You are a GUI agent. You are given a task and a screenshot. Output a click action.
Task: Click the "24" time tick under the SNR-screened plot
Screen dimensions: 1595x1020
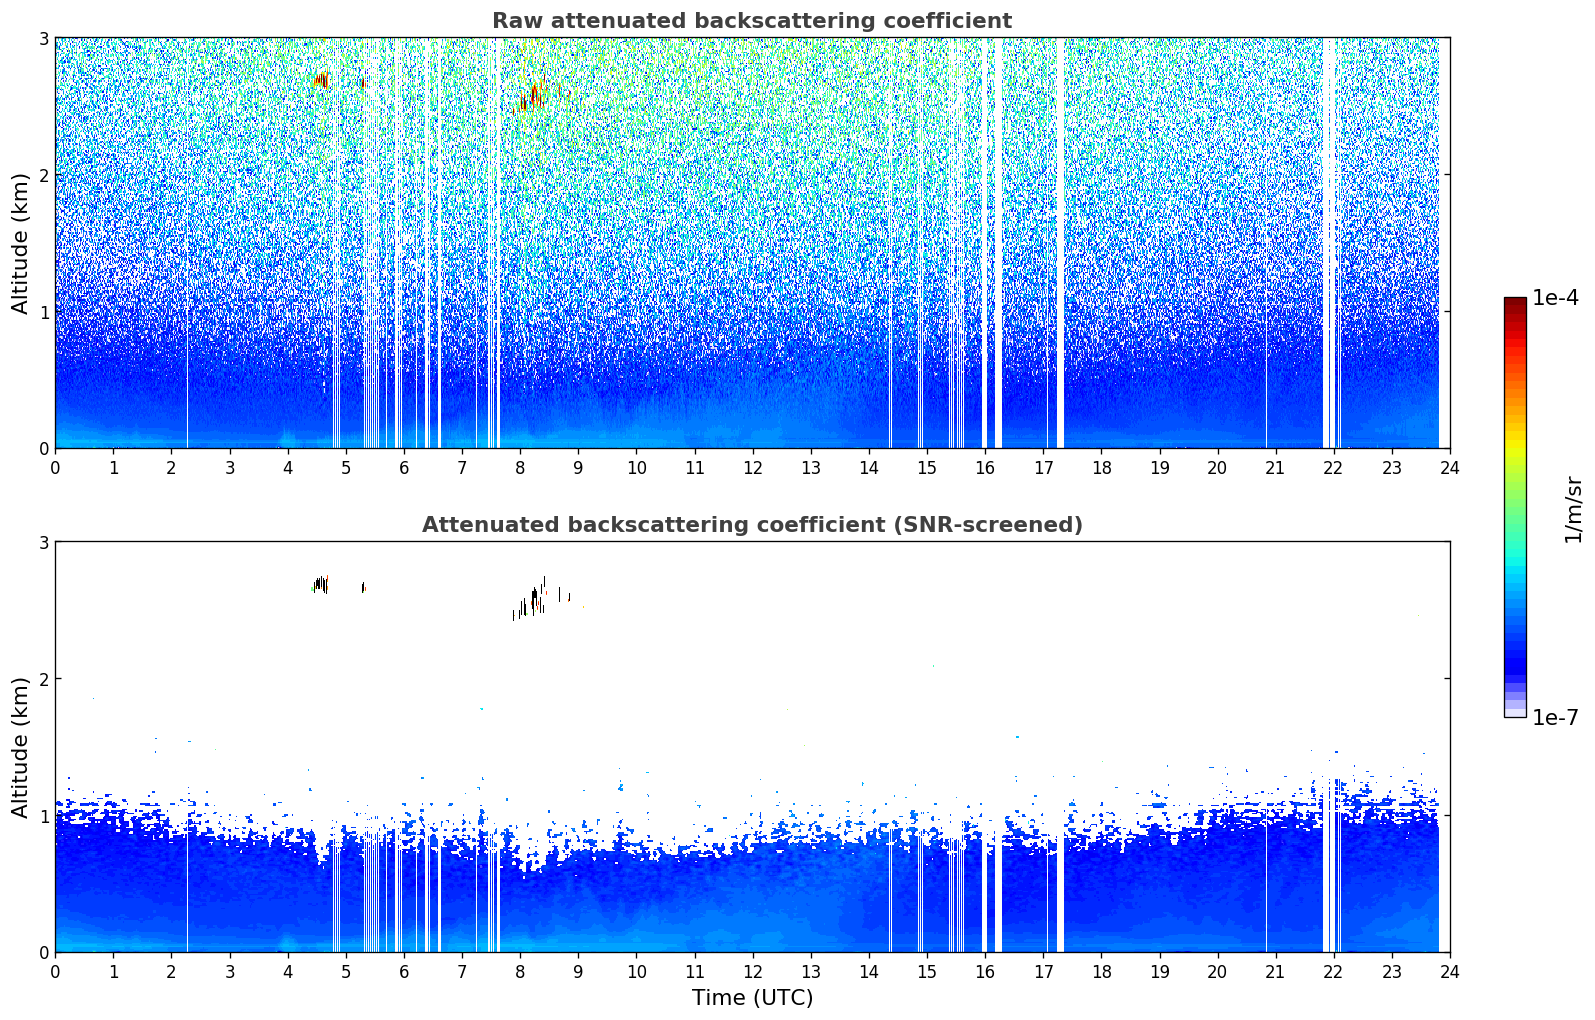click(1450, 971)
